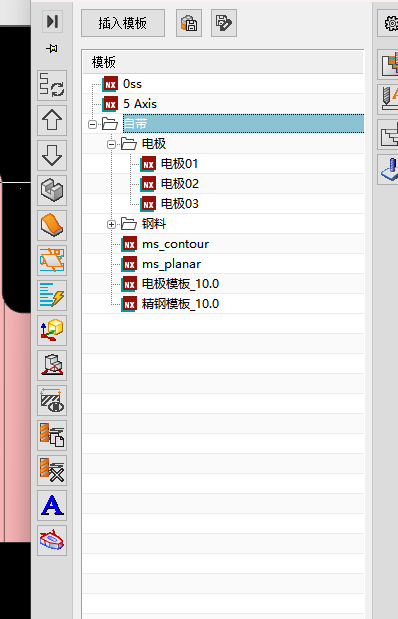Click the orange-outlined plane icon

pos(52,260)
